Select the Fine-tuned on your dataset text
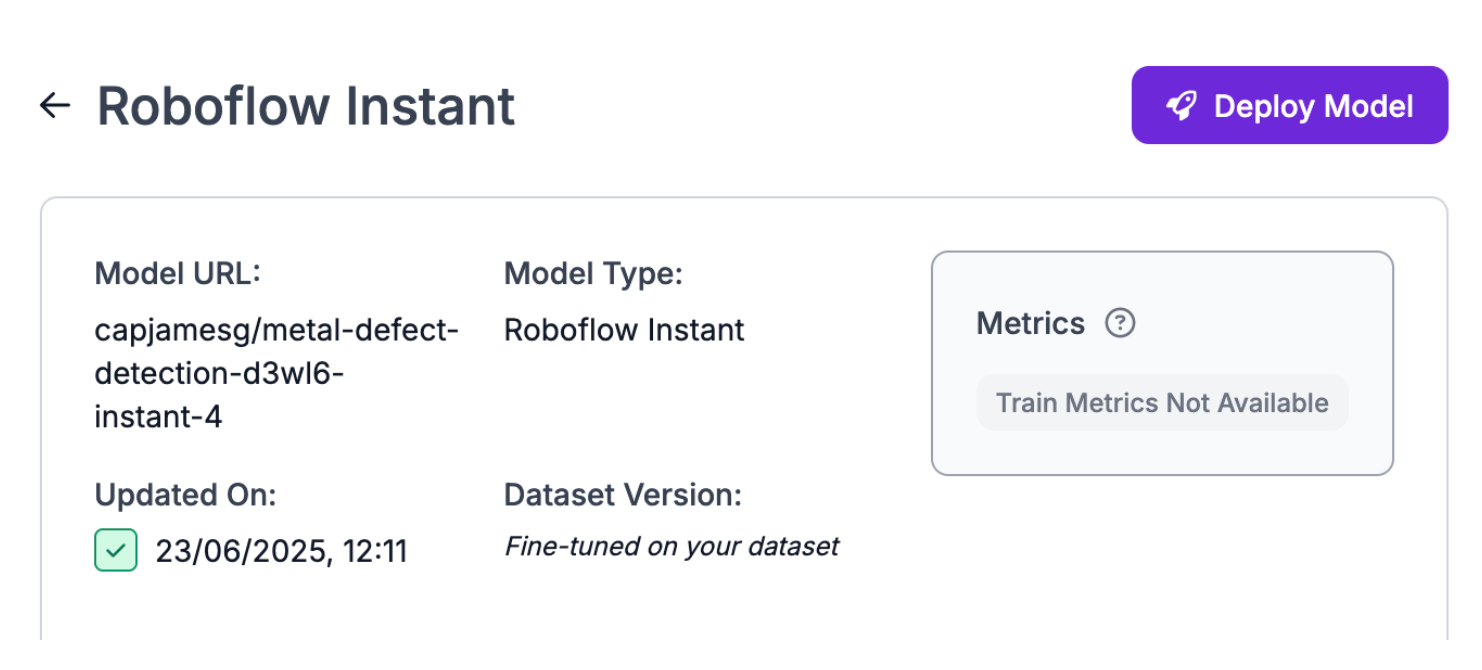The height and width of the screenshot is (670, 1482). point(671,546)
